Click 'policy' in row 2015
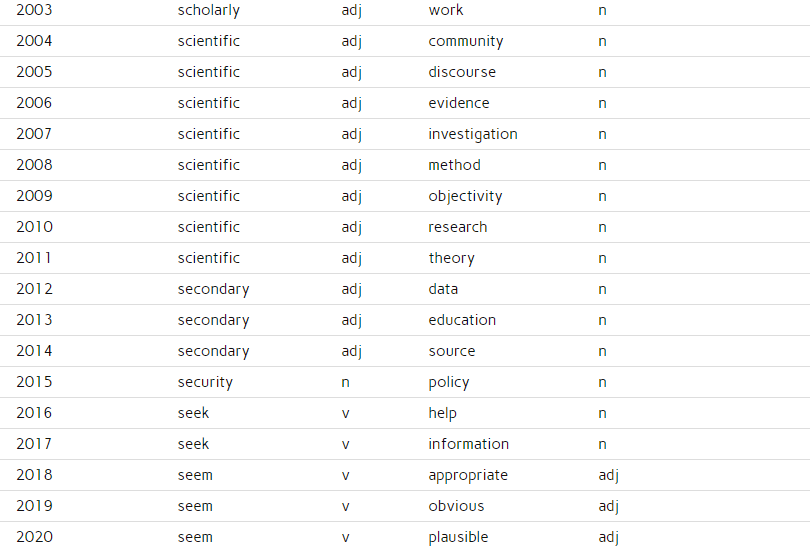Viewport: 810px width, 549px height. (x=449, y=383)
